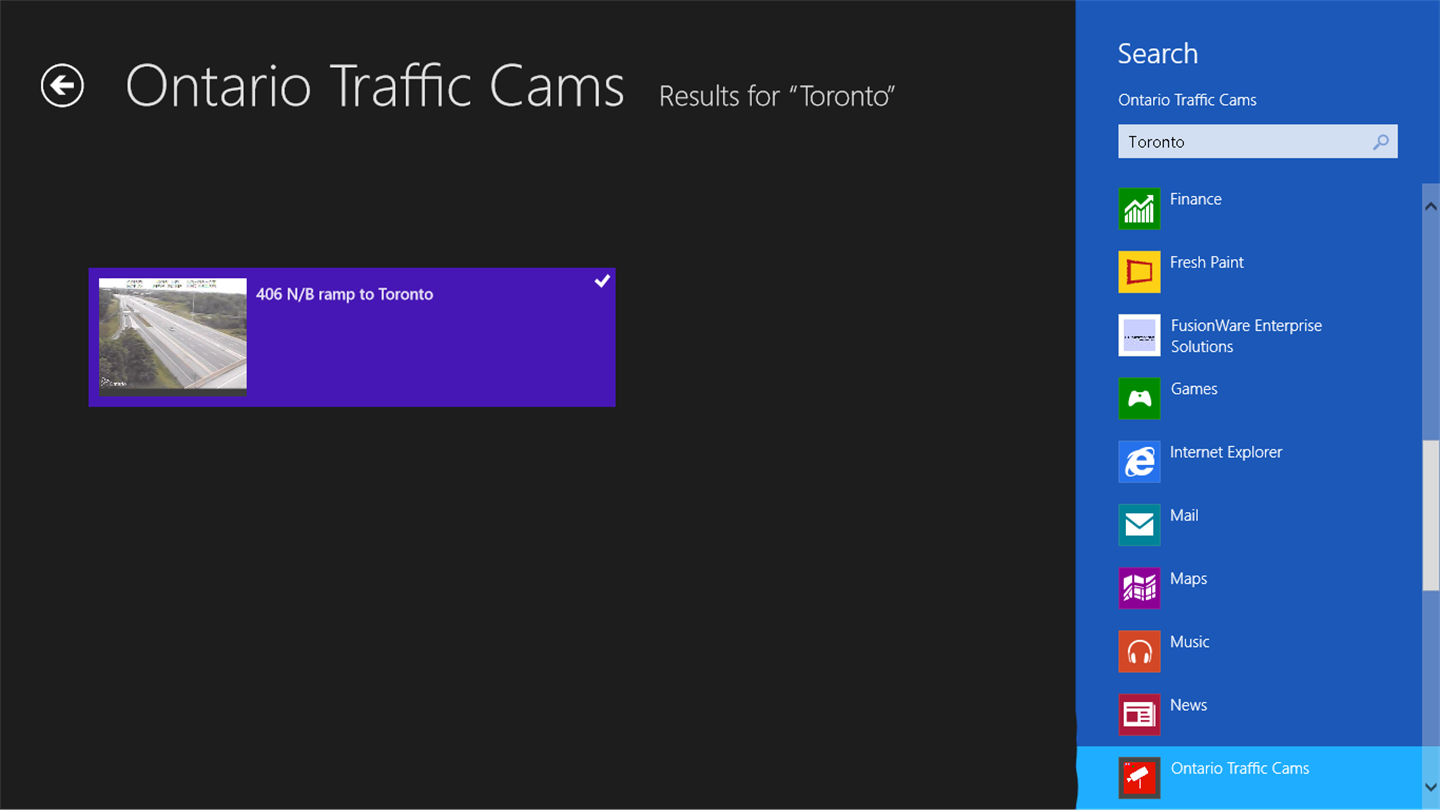The width and height of the screenshot is (1440, 810).
Task: Click the app list scrollbar thumb
Action: click(1430, 515)
